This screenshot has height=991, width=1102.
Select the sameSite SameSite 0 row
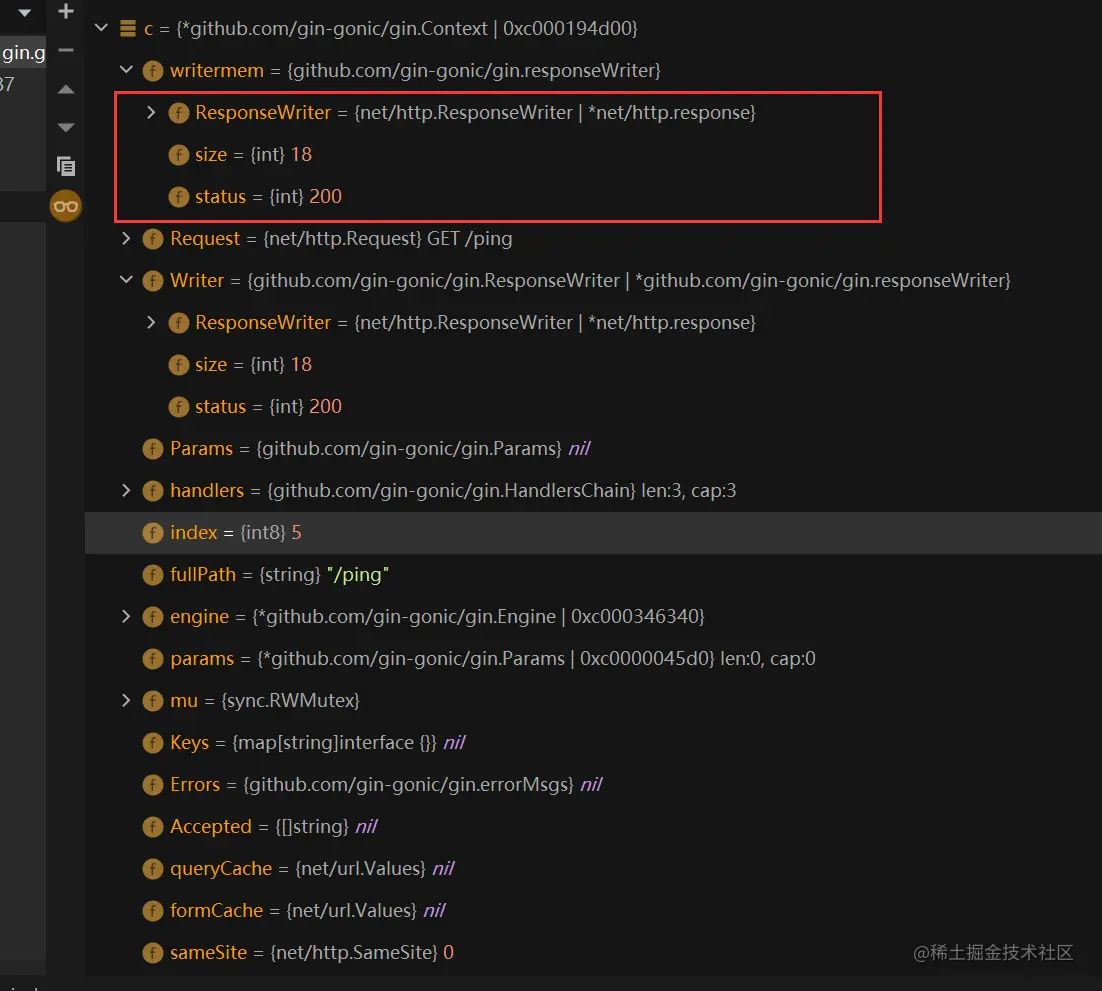[593, 953]
